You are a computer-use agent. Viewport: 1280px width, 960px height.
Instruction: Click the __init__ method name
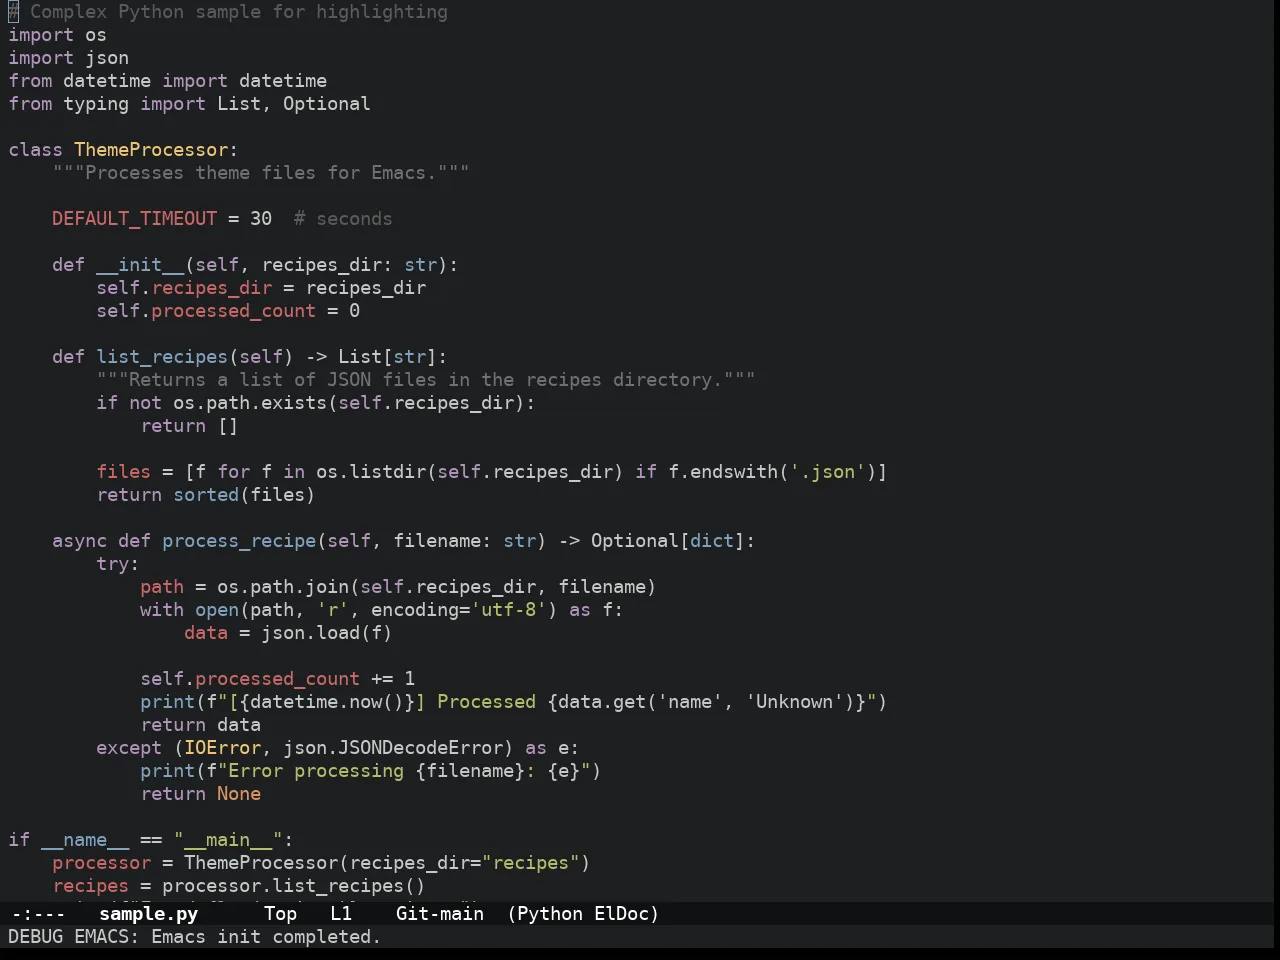pyautogui.click(x=140, y=265)
